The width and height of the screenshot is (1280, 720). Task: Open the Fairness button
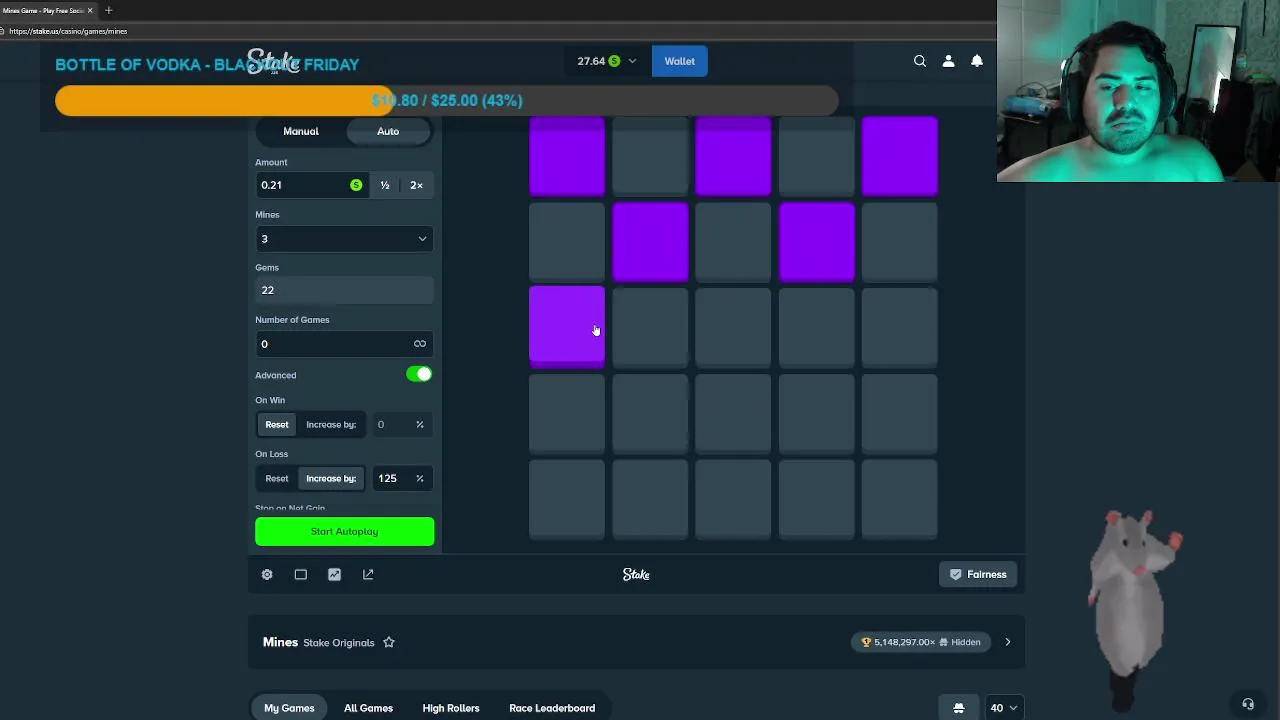pos(979,574)
